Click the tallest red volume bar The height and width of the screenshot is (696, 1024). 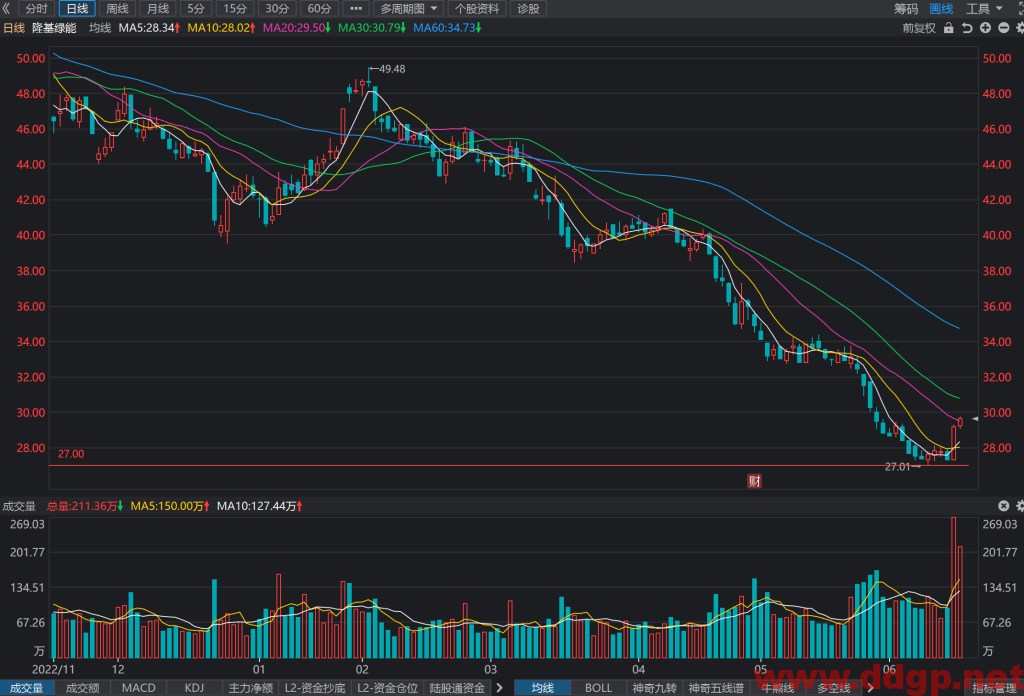pos(953,588)
